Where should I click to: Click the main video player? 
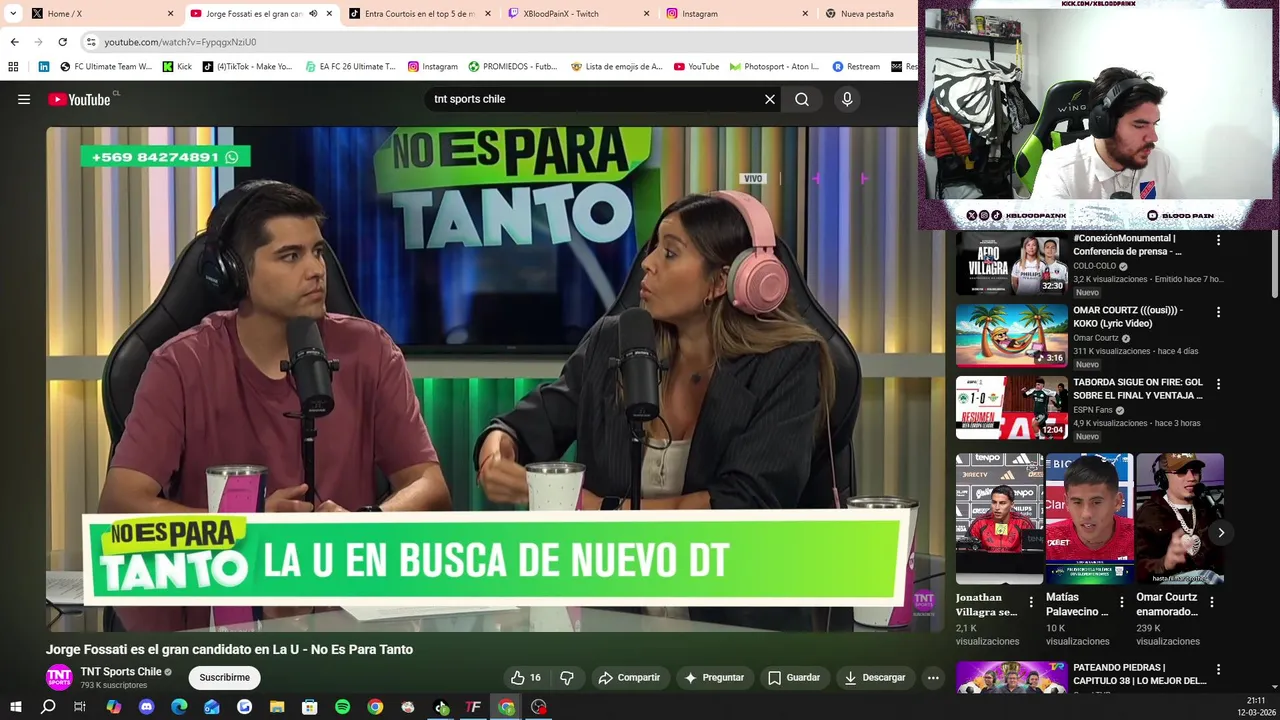click(x=495, y=378)
